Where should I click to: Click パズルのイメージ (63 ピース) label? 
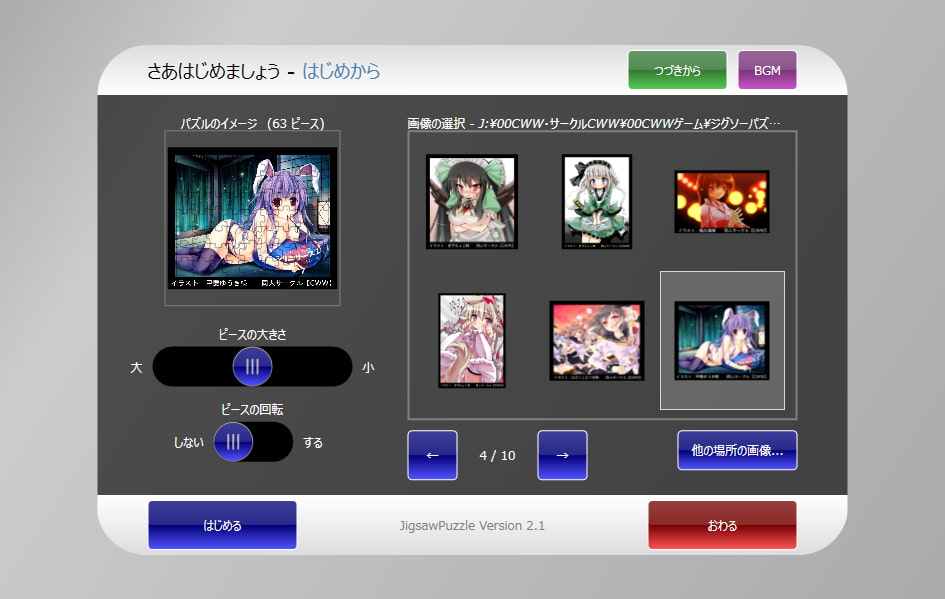253,124
